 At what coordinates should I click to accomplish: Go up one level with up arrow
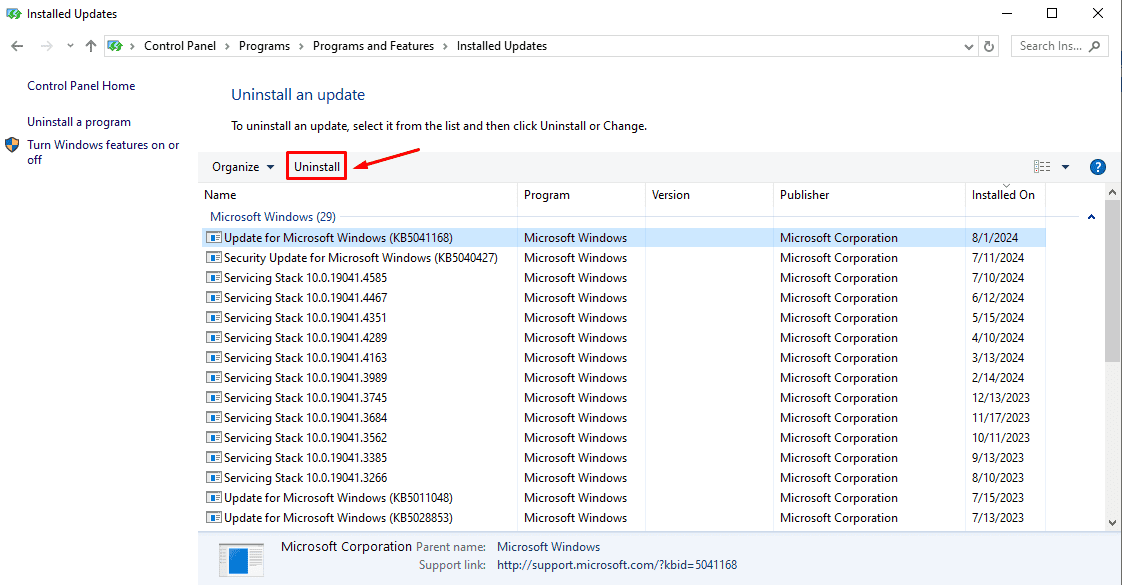[91, 46]
